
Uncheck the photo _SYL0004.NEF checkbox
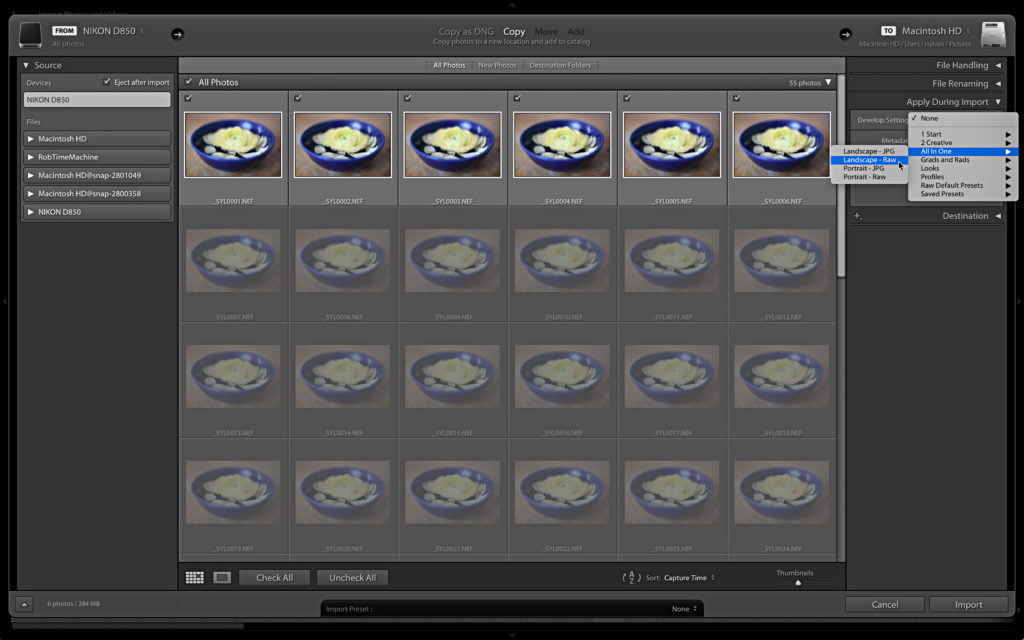pos(517,98)
